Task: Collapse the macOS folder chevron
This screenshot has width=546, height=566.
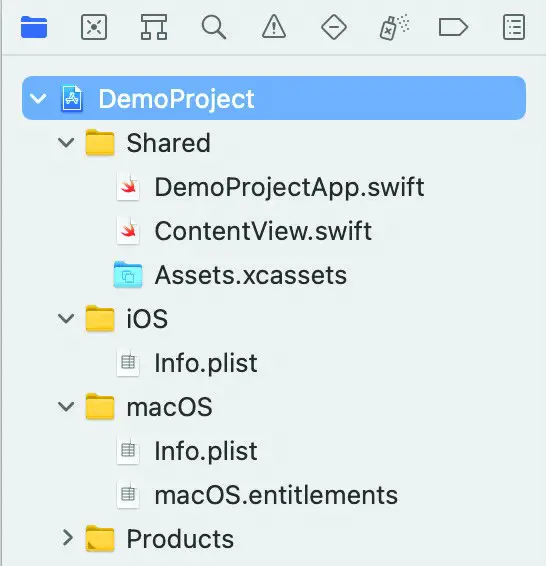Action: tap(66, 407)
